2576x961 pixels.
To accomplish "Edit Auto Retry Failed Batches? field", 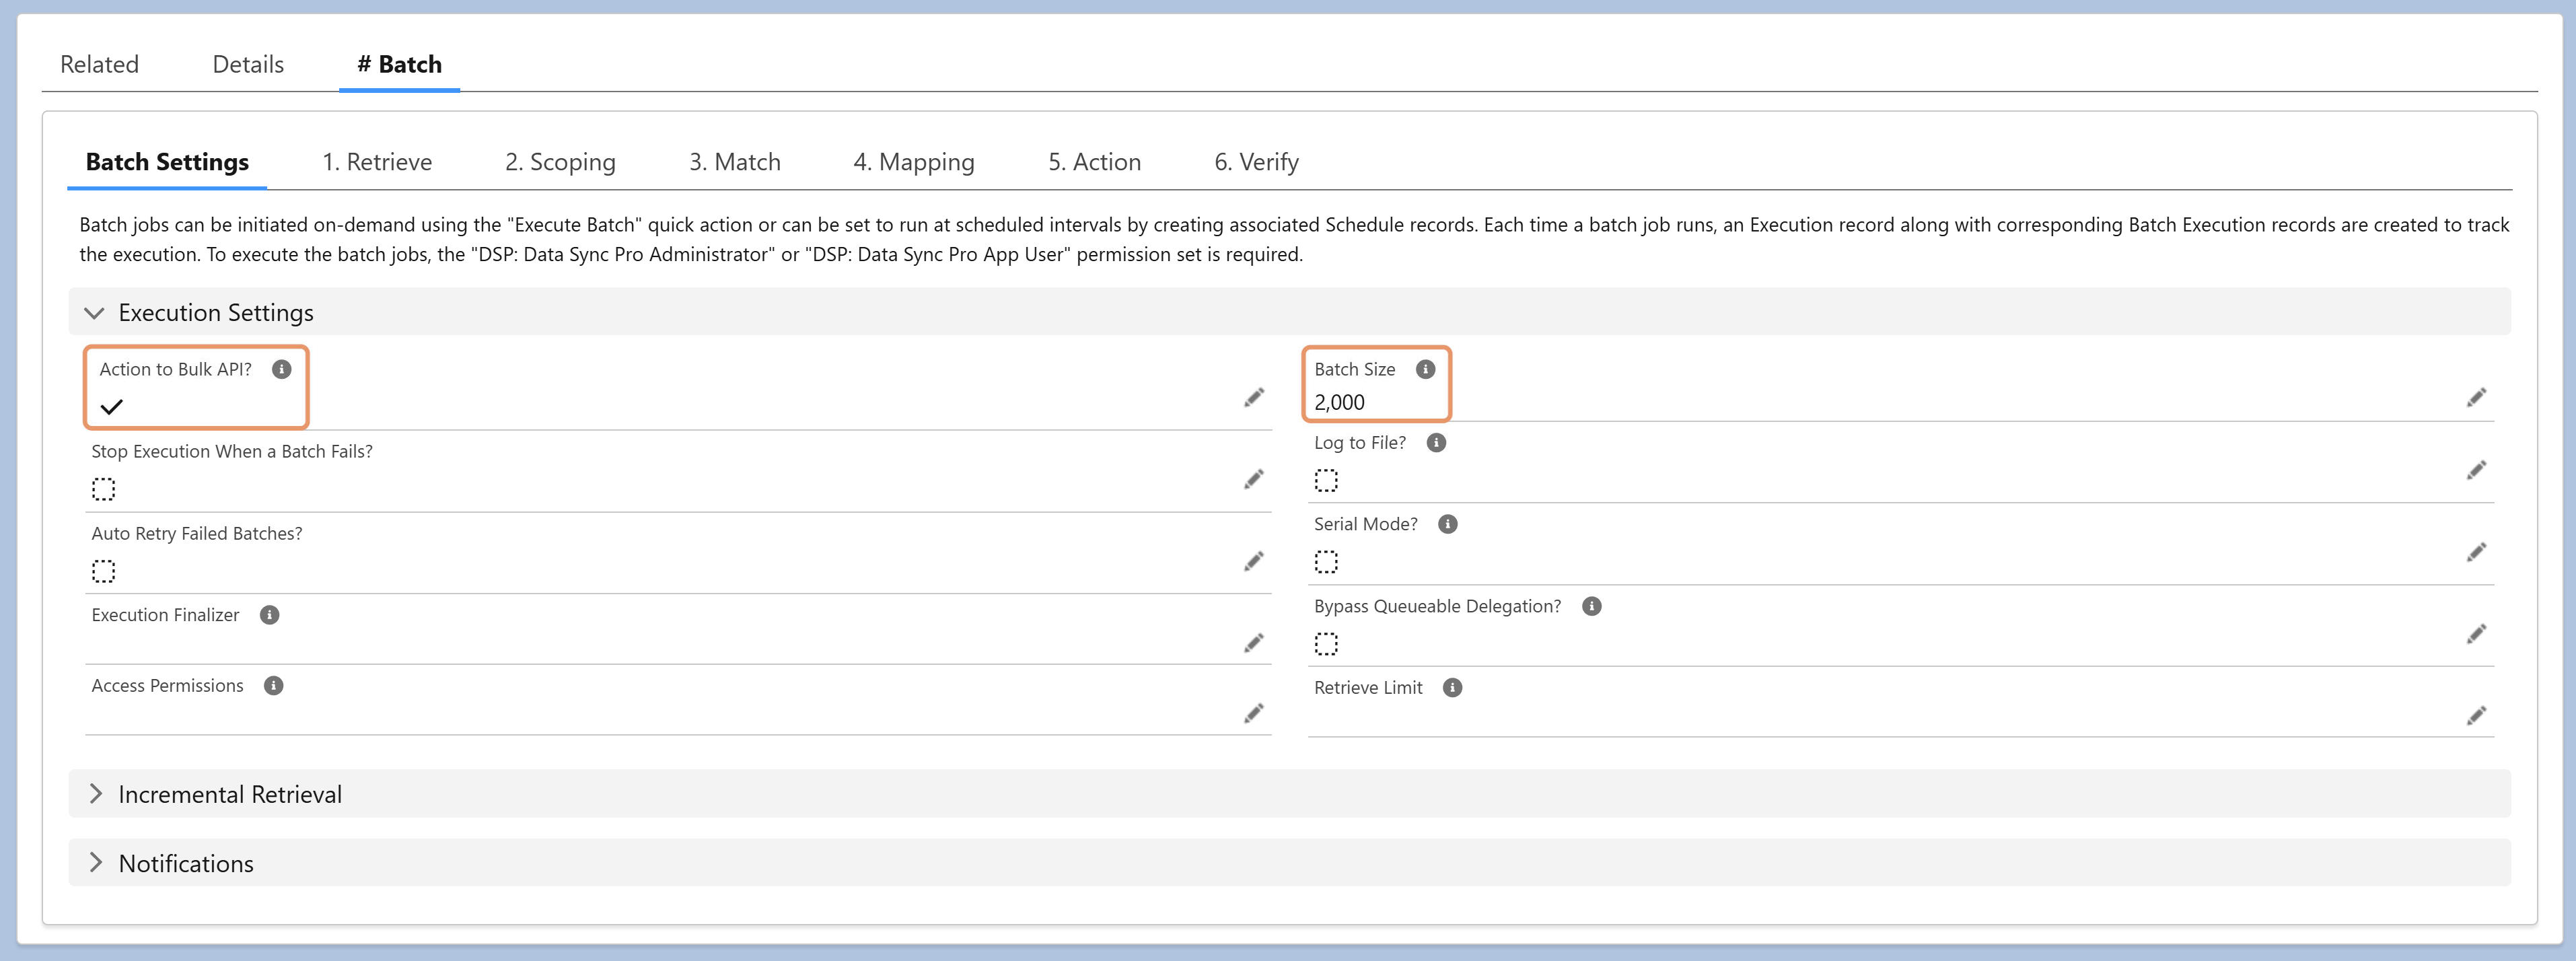I will pos(1254,562).
